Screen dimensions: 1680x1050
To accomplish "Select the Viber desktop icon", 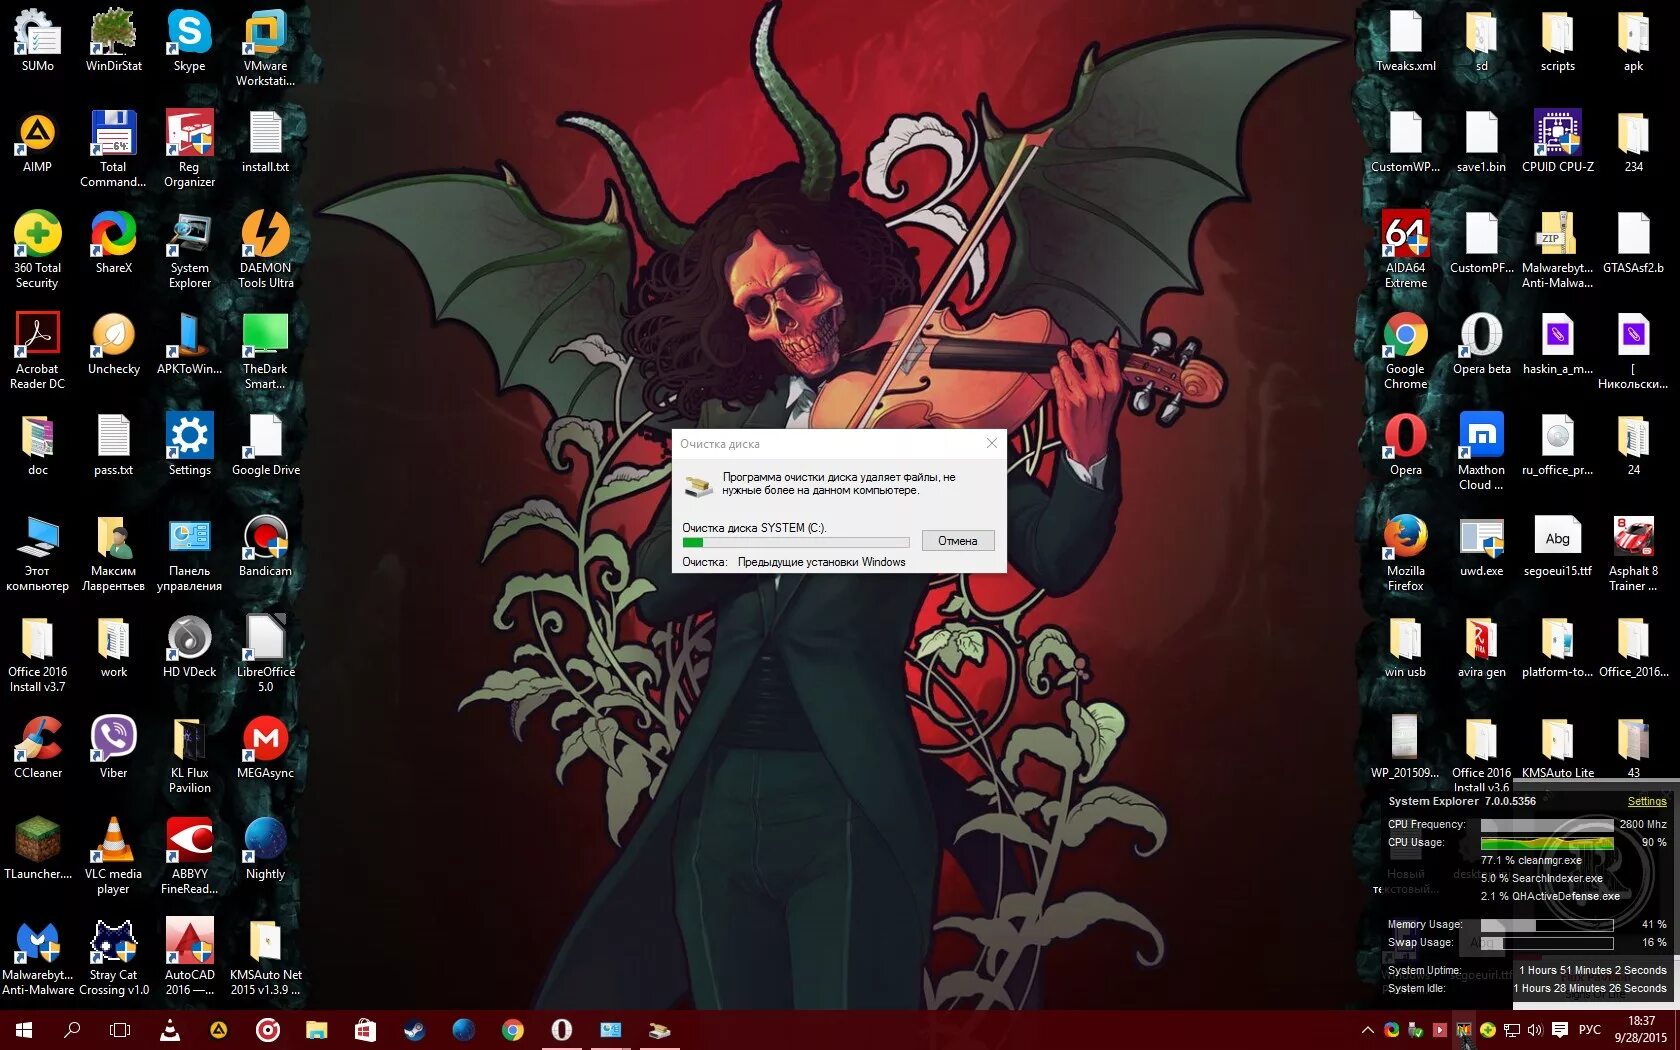I will pos(114,748).
